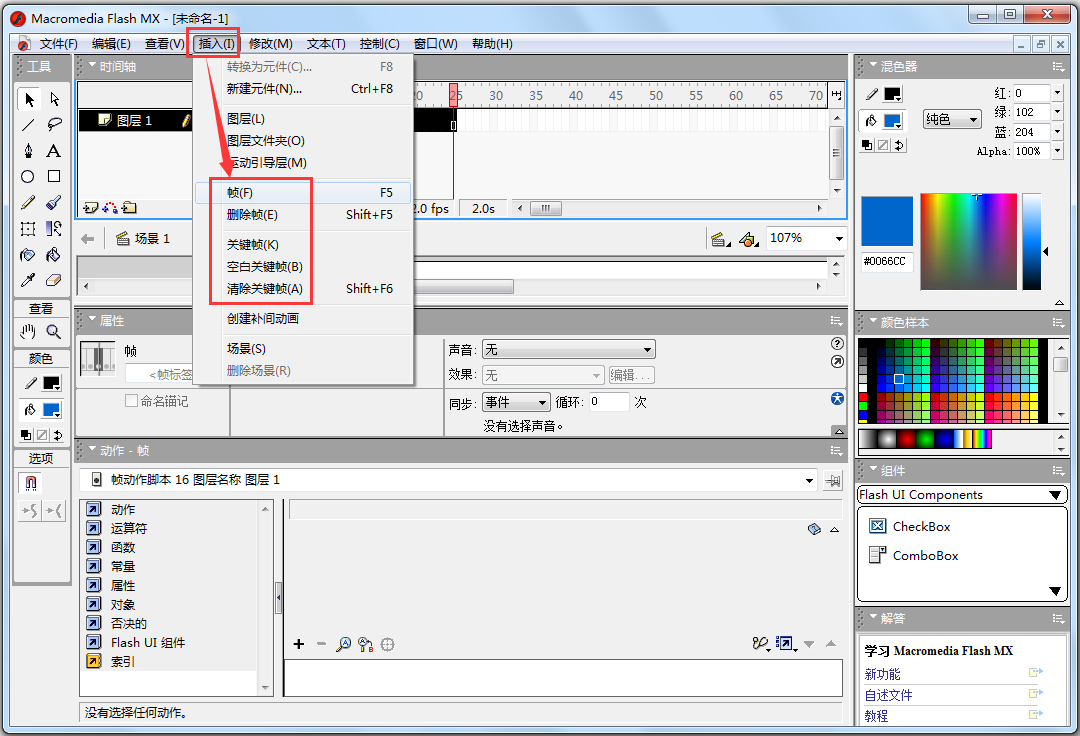Click Insert Layer Folder icon
Viewport: 1080px width, 736px height.
tap(129, 207)
